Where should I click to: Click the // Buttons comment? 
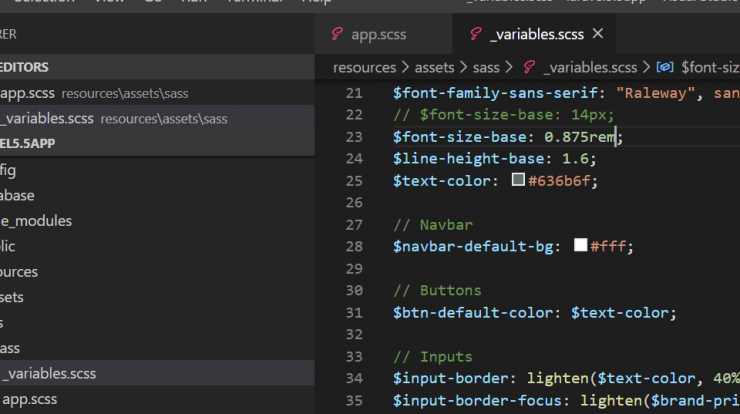437,290
